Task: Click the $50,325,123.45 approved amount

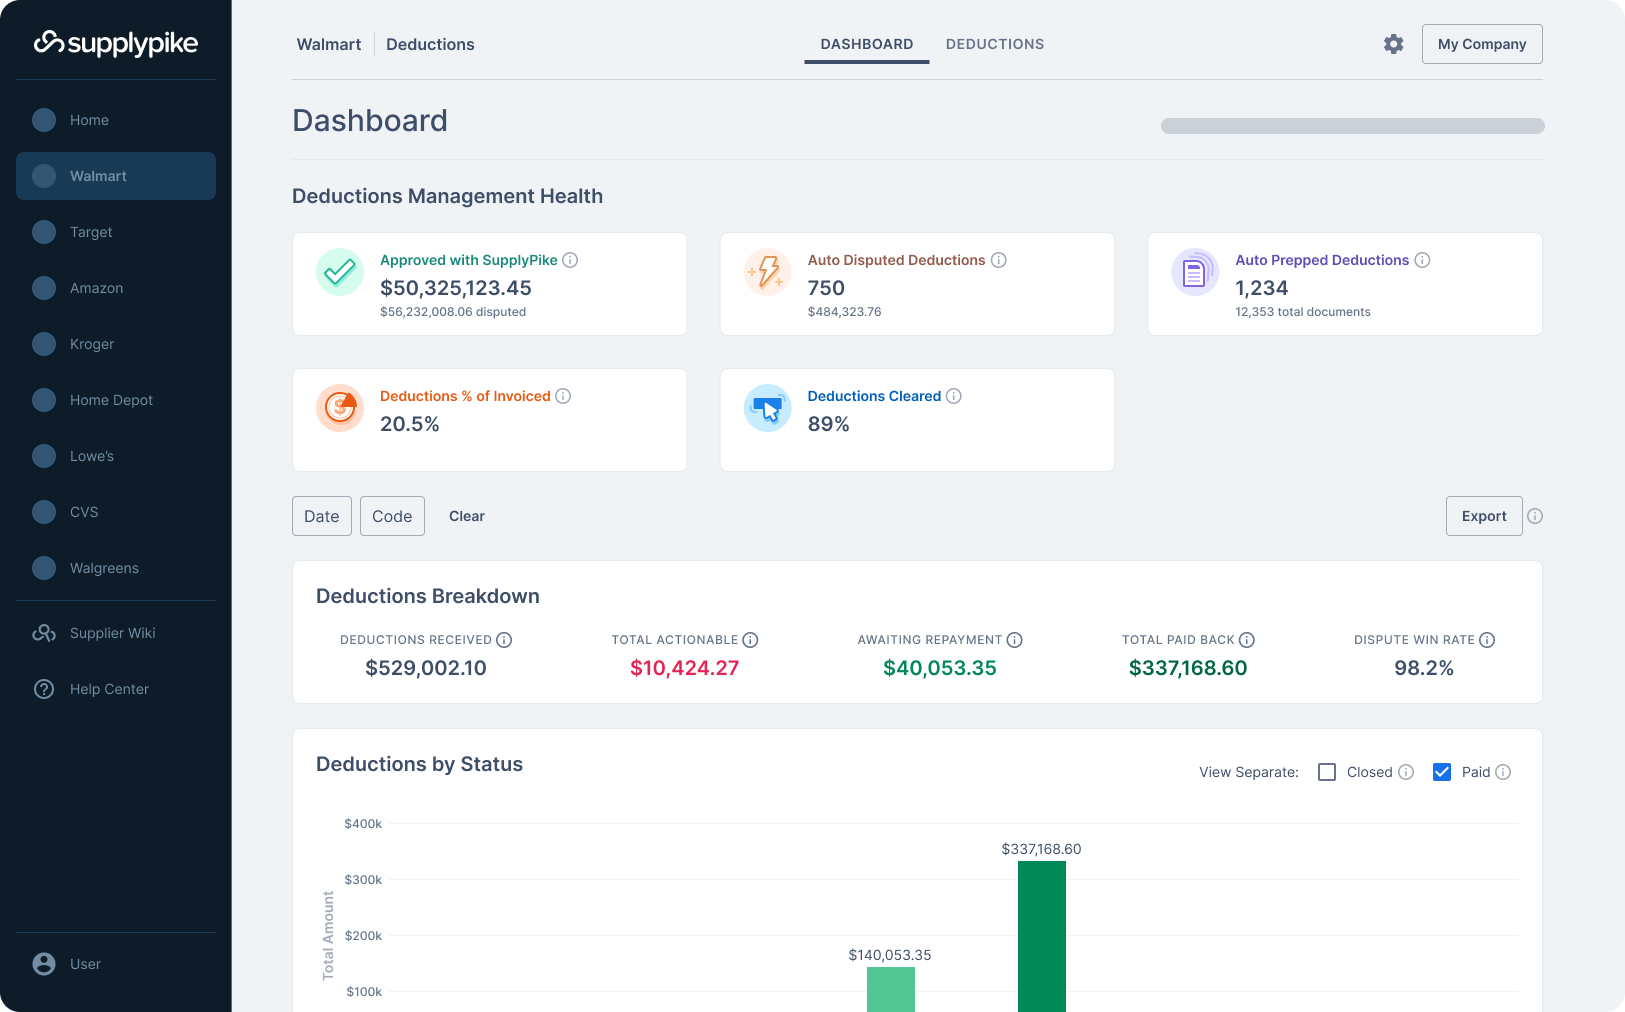Action: pyautogui.click(x=456, y=288)
